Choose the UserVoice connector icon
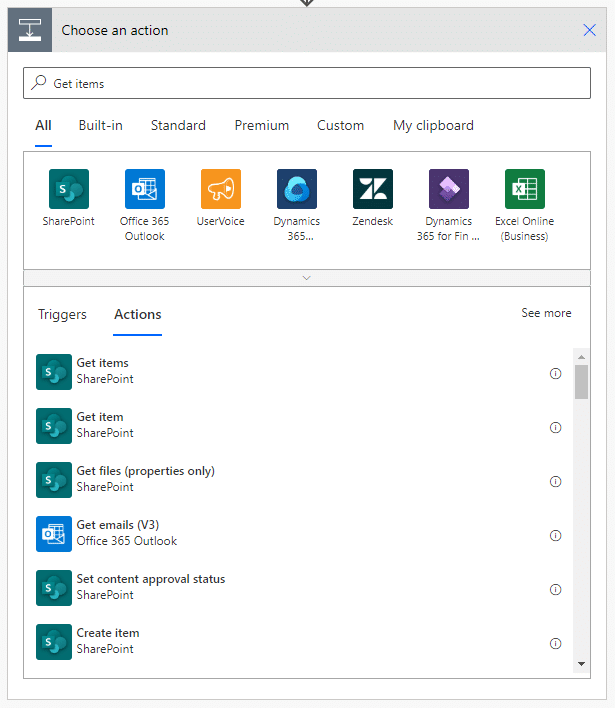 coord(221,189)
